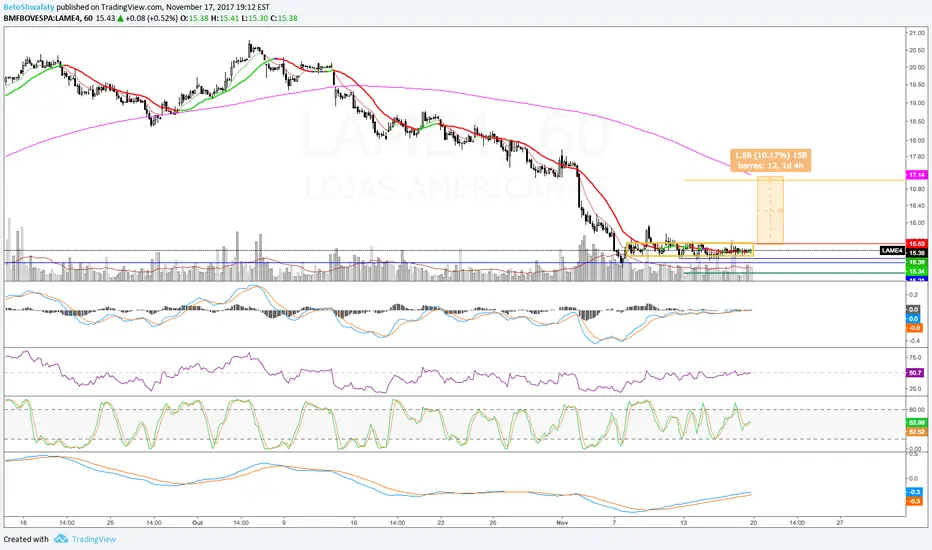Click the magenta 17.14 moving average price tag
This screenshot has width=932, height=550.
click(x=915, y=175)
